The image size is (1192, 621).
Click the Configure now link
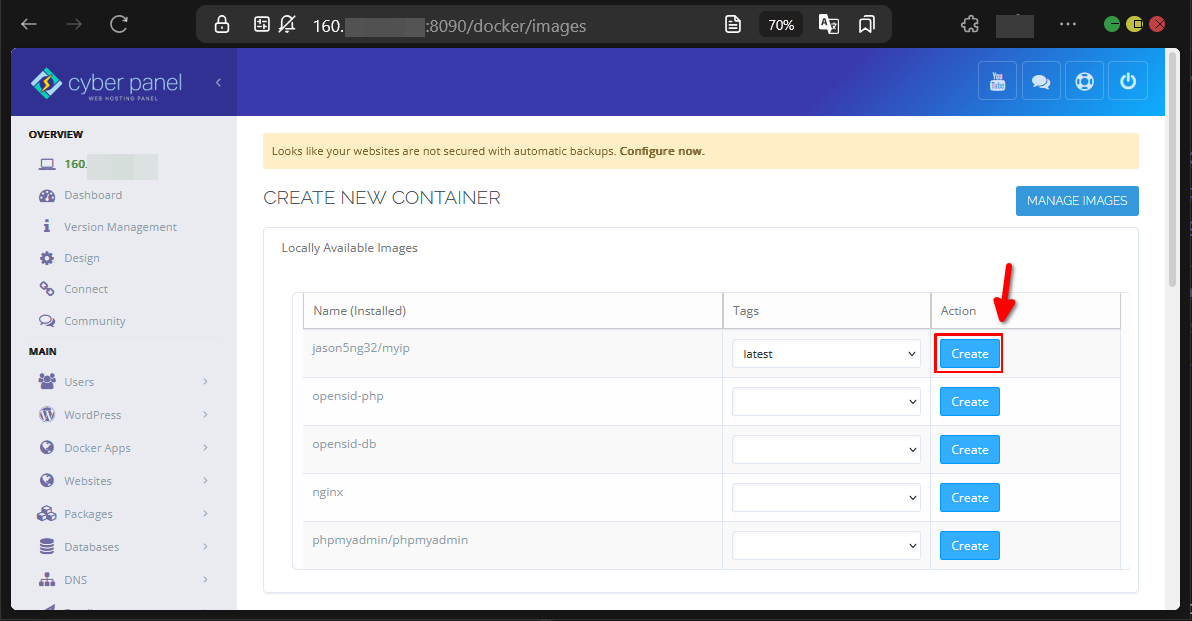[661, 151]
